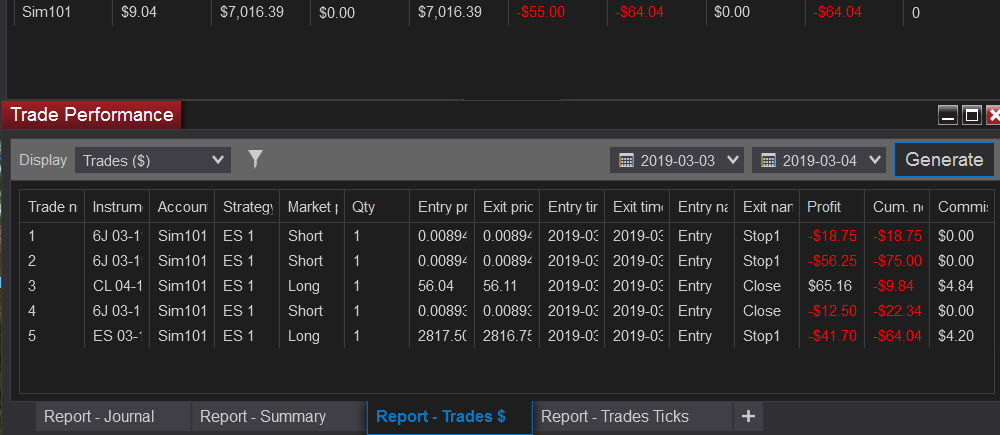
Task: Add new report tab with plus icon
Action: click(748, 417)
